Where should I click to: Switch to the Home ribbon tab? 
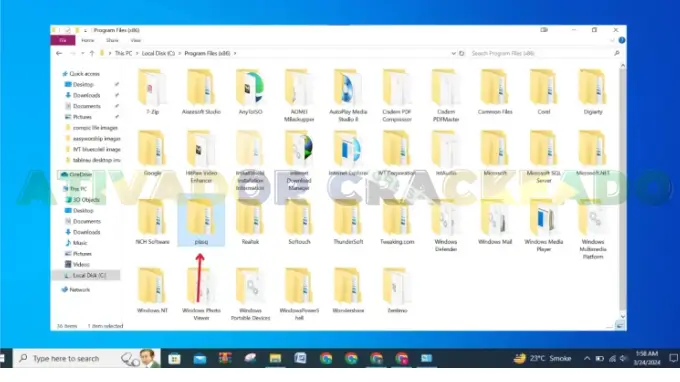pos(88,40)
